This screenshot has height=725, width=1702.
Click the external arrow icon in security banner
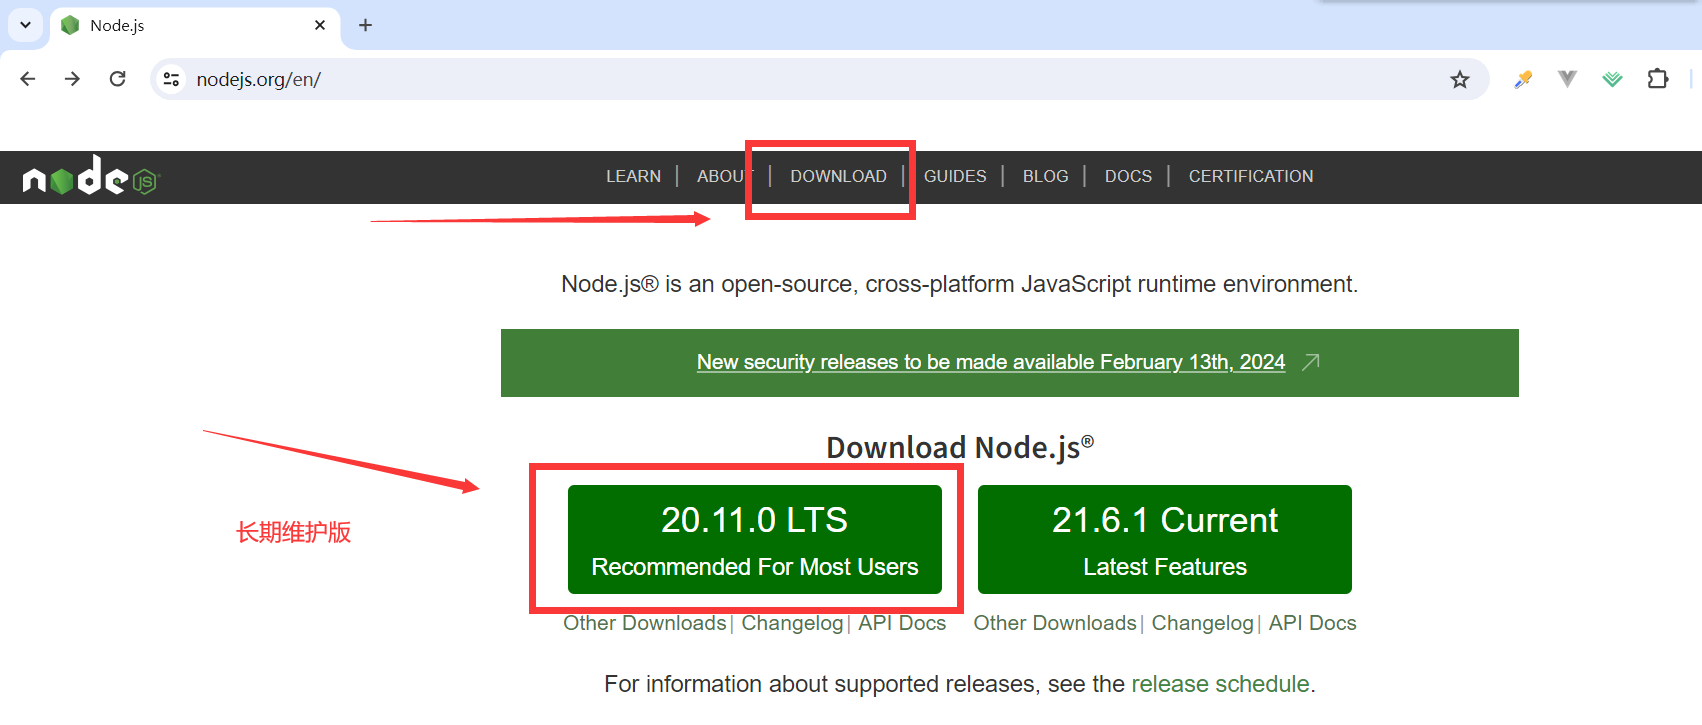coord(1310,362)
